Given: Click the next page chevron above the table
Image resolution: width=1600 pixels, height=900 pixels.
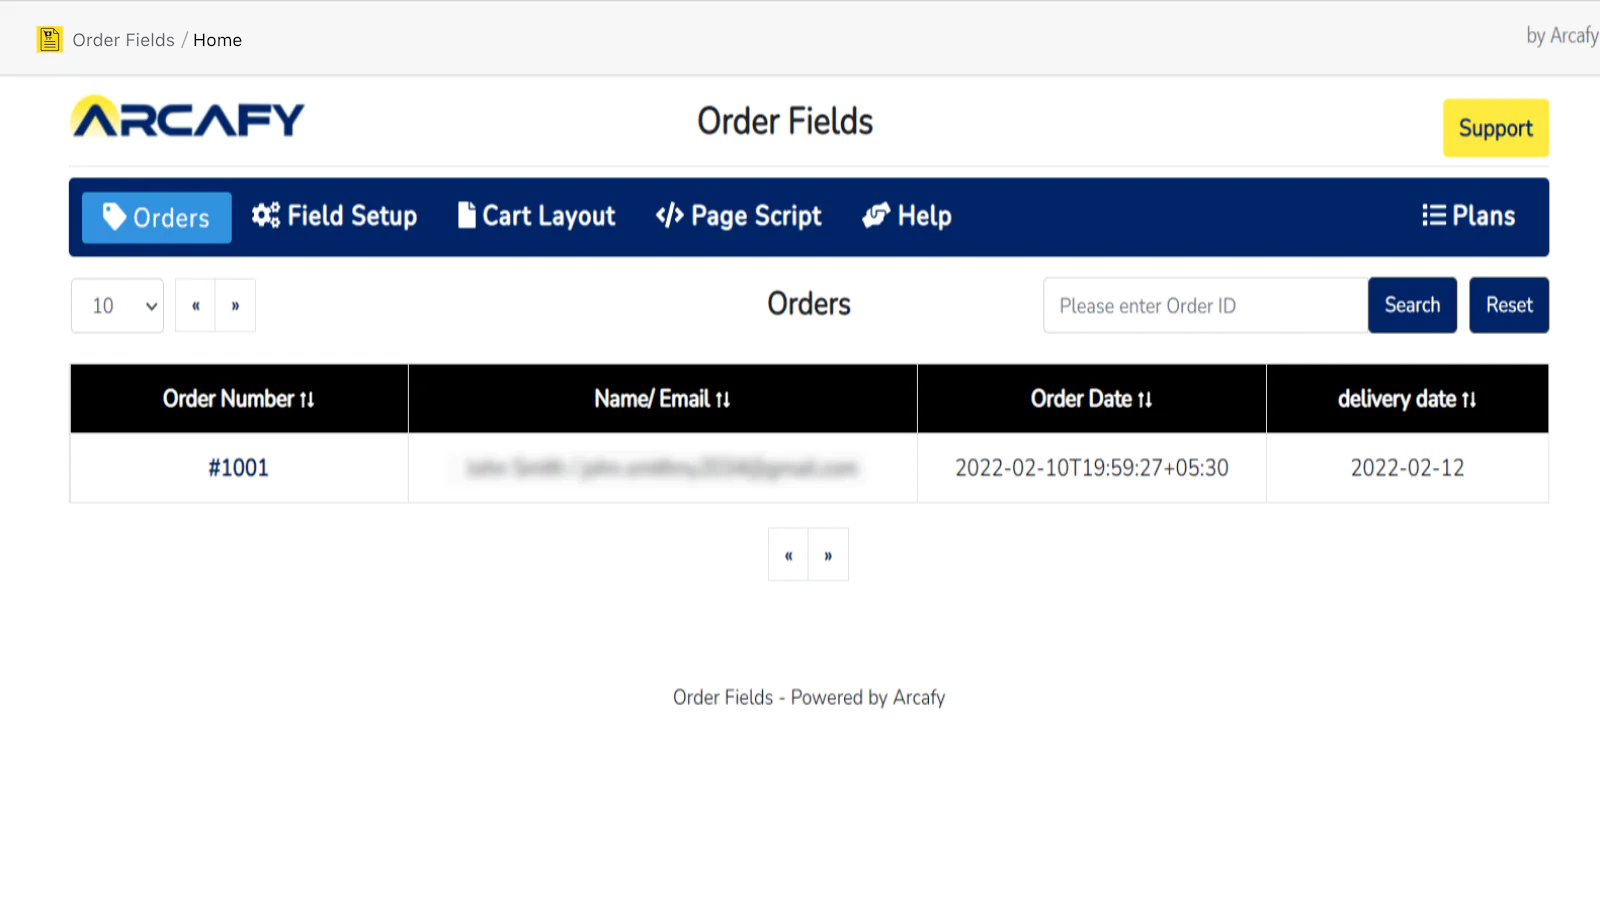Looking at the screenshot, I should click(235, 305).
